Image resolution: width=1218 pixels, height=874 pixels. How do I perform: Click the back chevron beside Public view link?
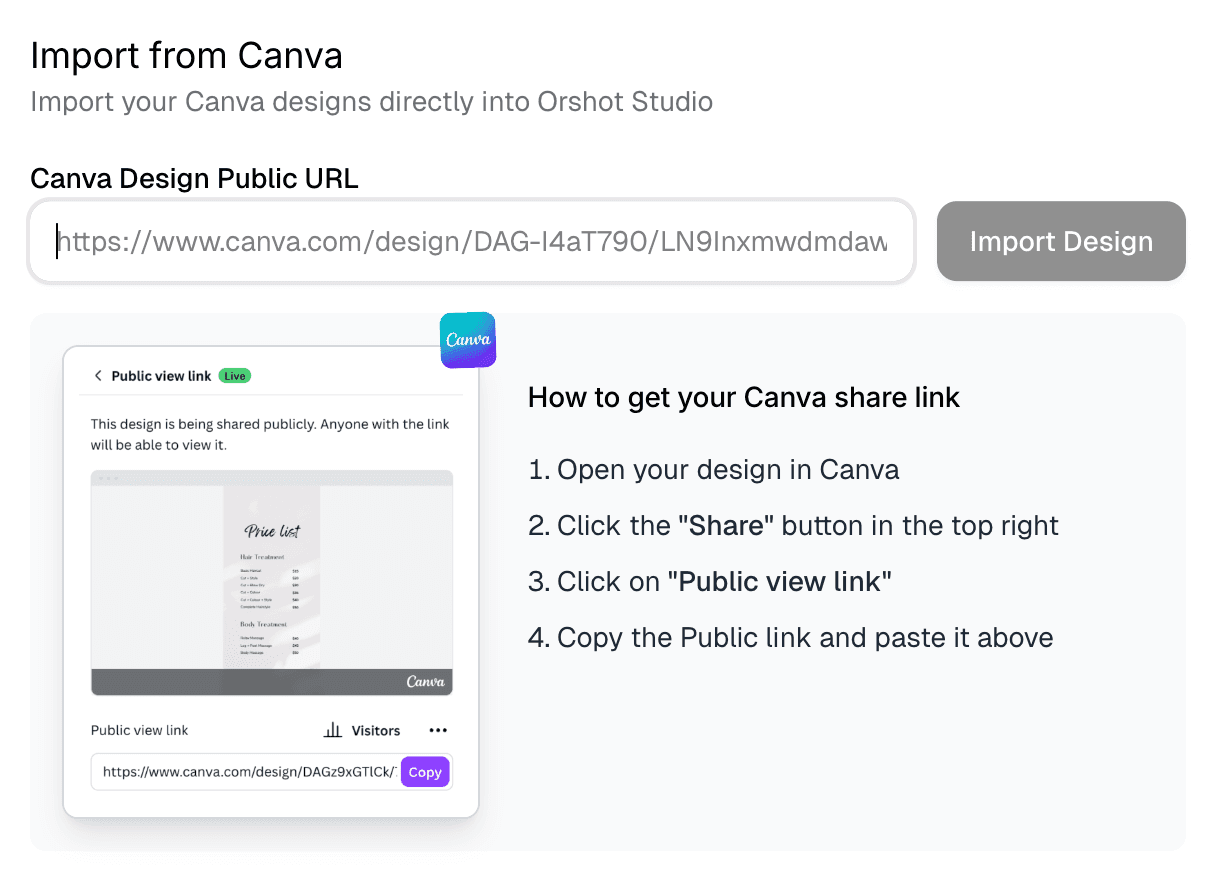click(x=97, y=377)
